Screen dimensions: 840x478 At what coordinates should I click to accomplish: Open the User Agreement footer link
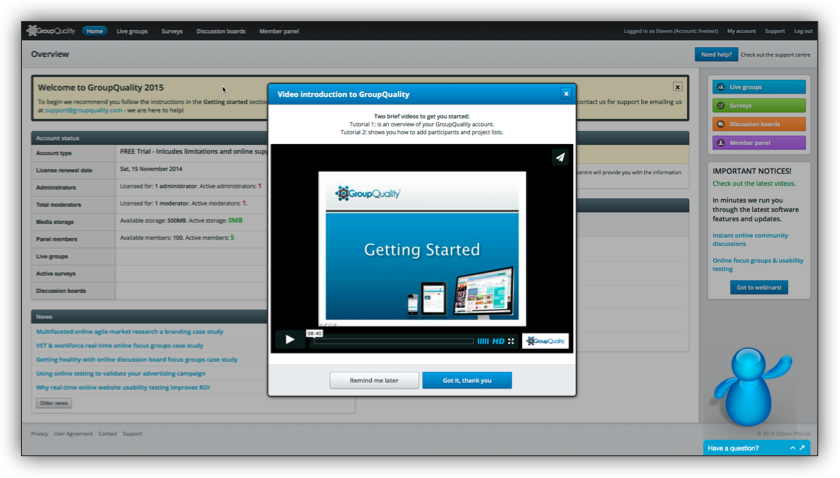pos(73,434)
